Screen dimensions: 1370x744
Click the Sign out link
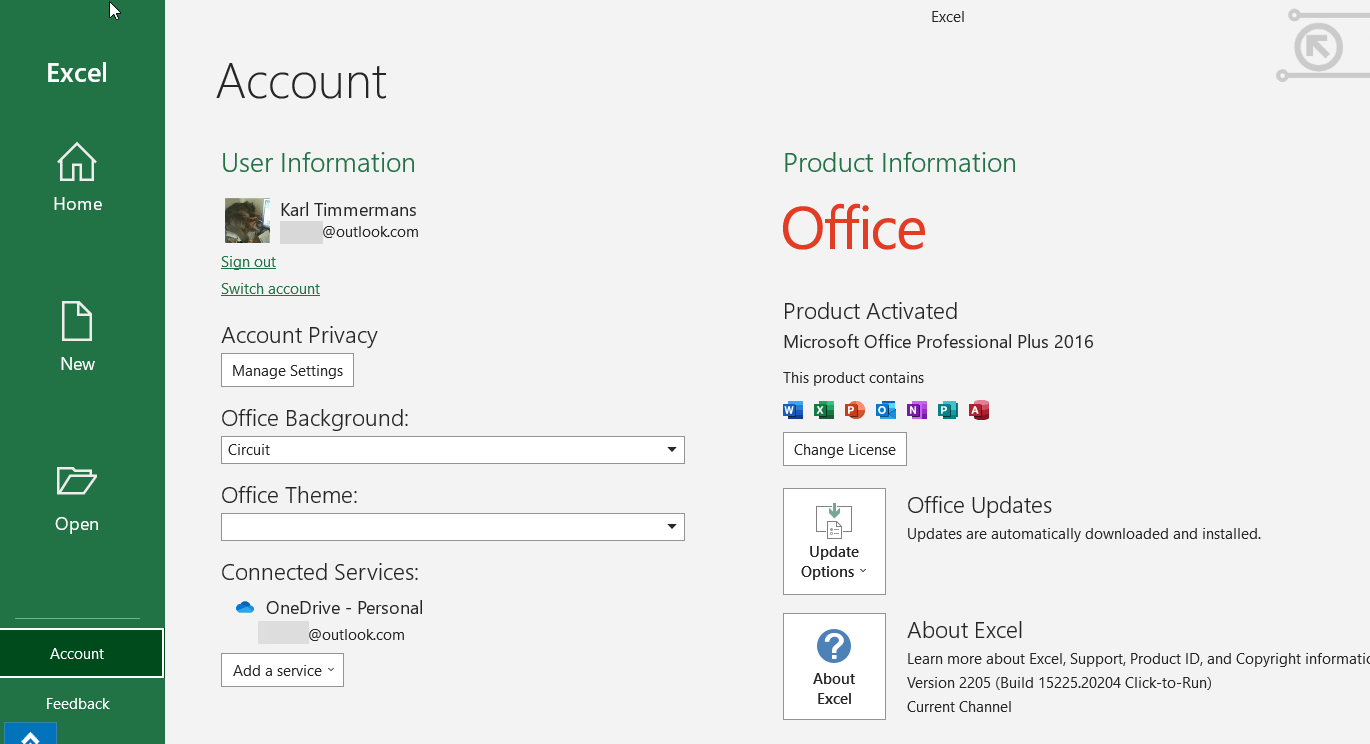[248, 262]
